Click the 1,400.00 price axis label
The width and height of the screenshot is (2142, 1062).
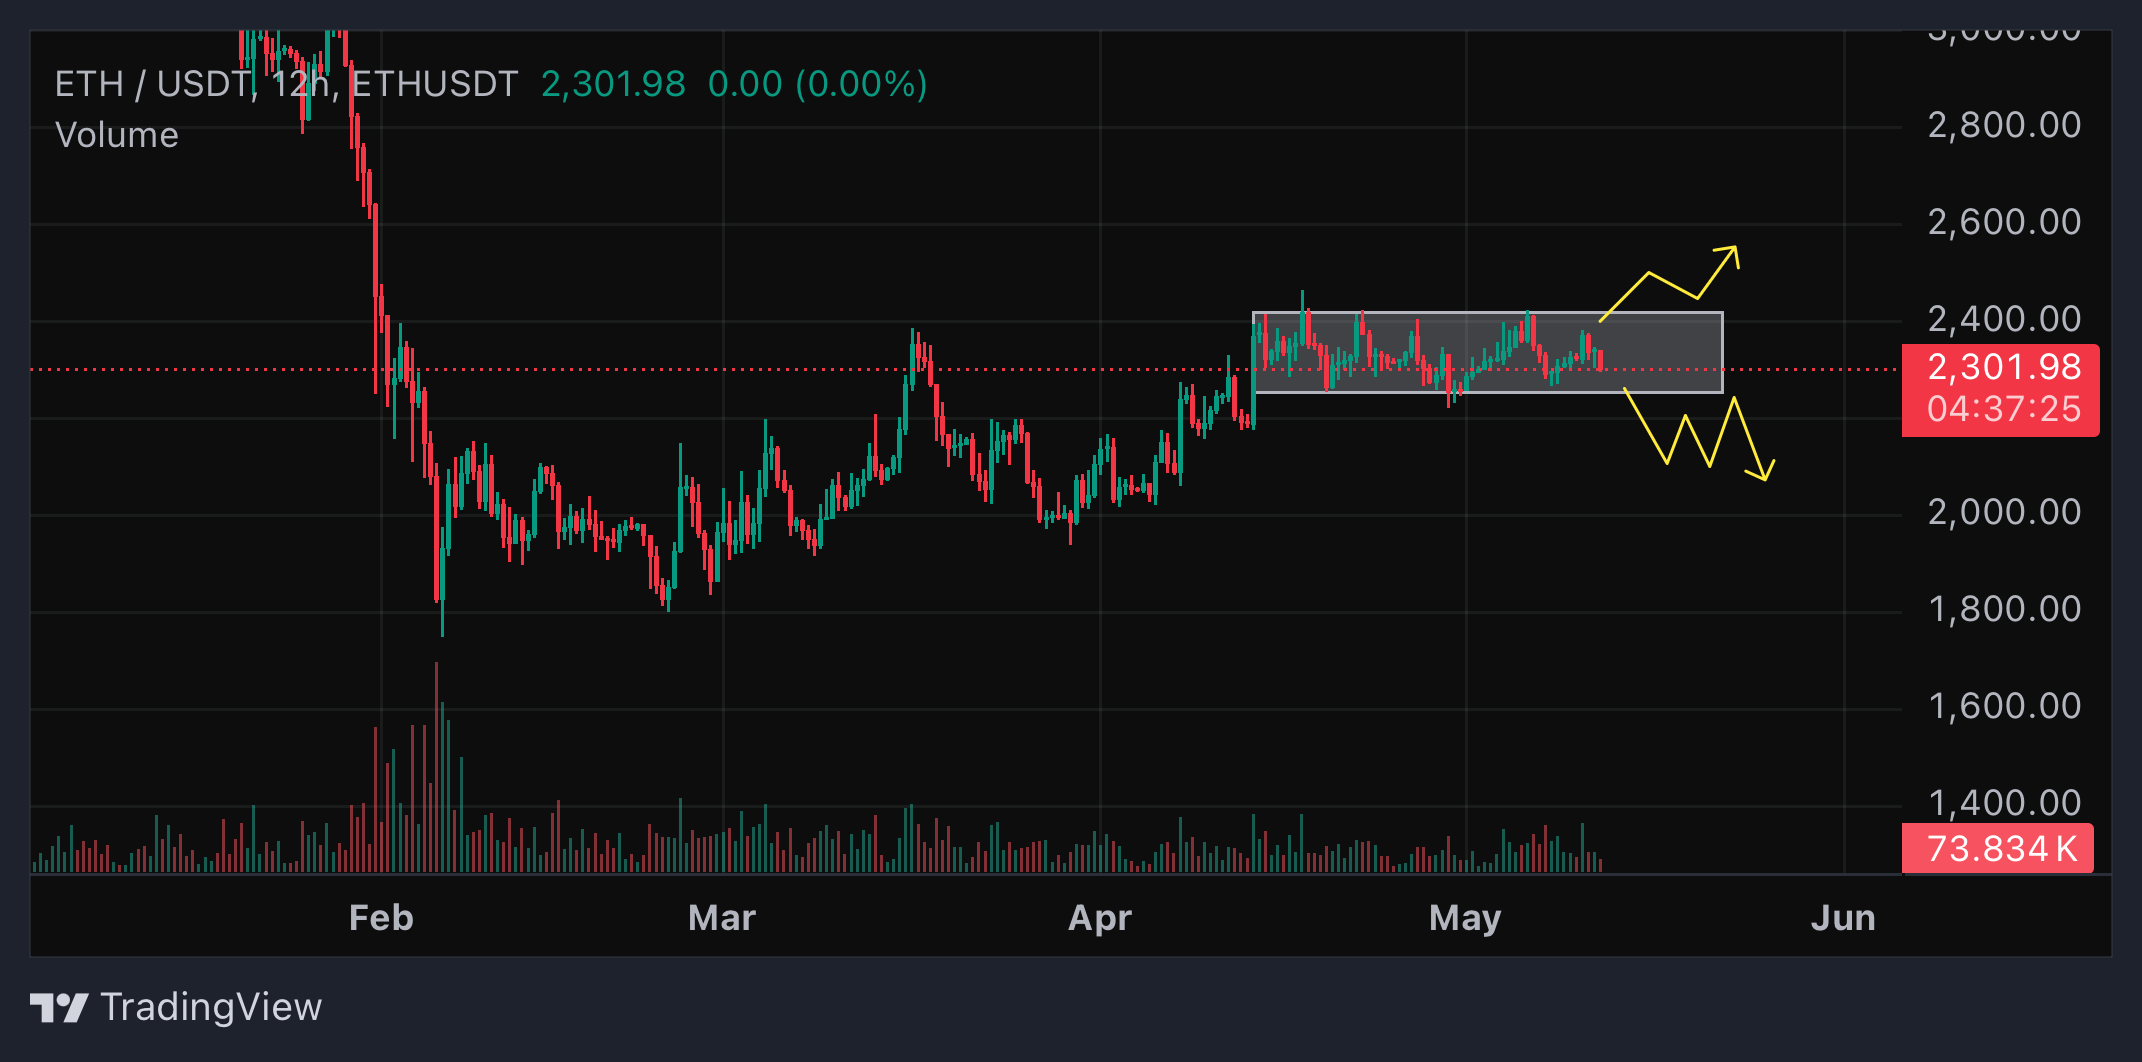tap(2004, 803)
